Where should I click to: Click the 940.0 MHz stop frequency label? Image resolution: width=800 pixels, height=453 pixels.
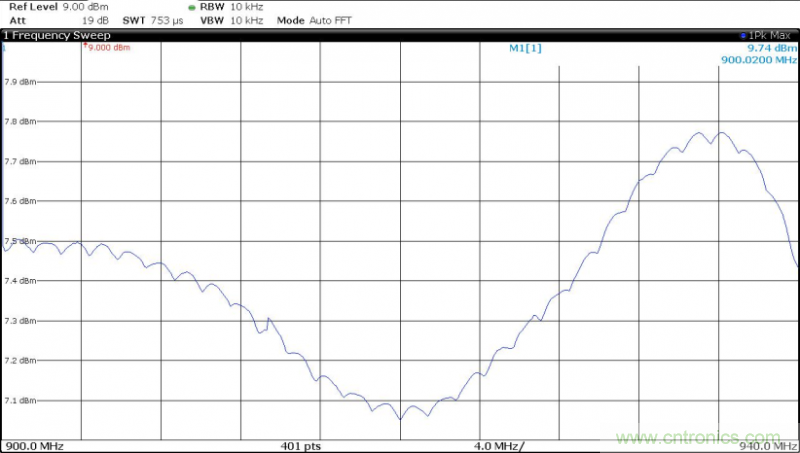[x=764, y=446]
